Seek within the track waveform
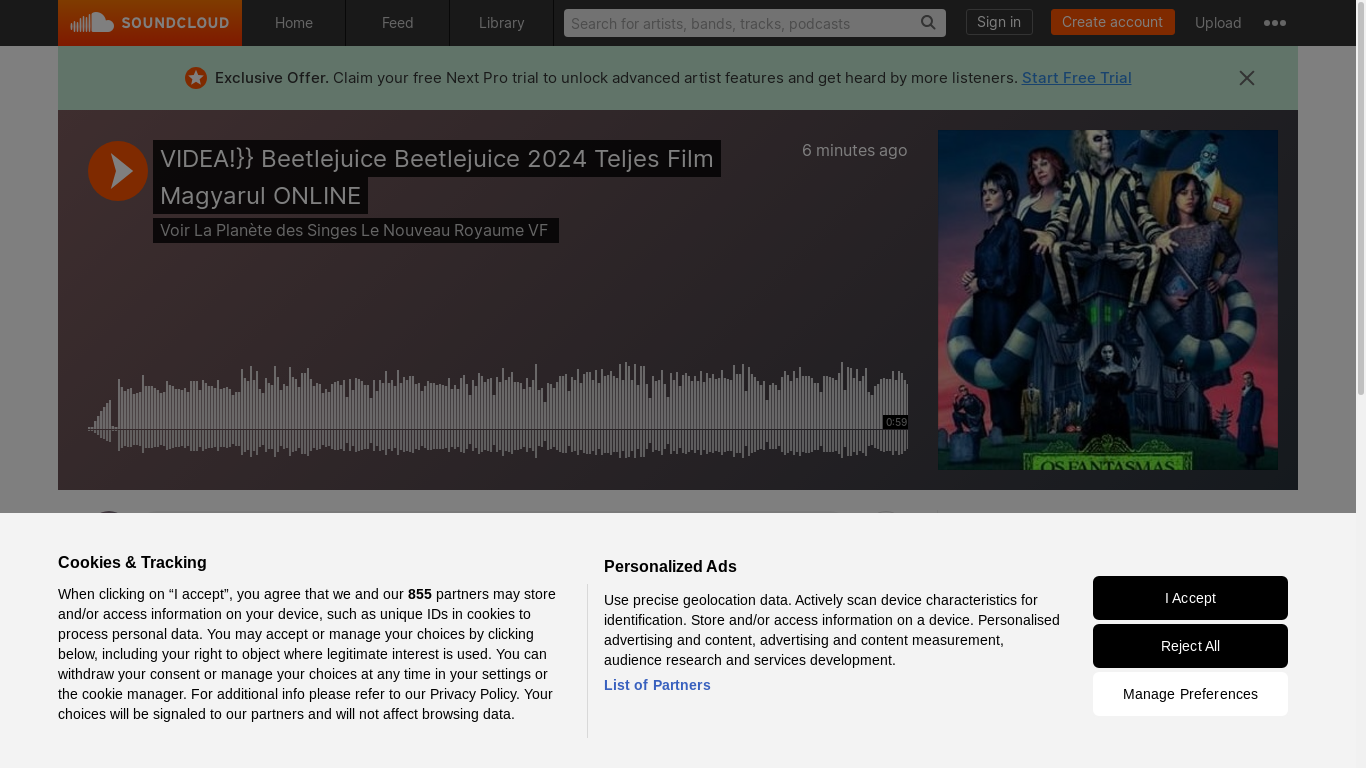 (498, 410)
